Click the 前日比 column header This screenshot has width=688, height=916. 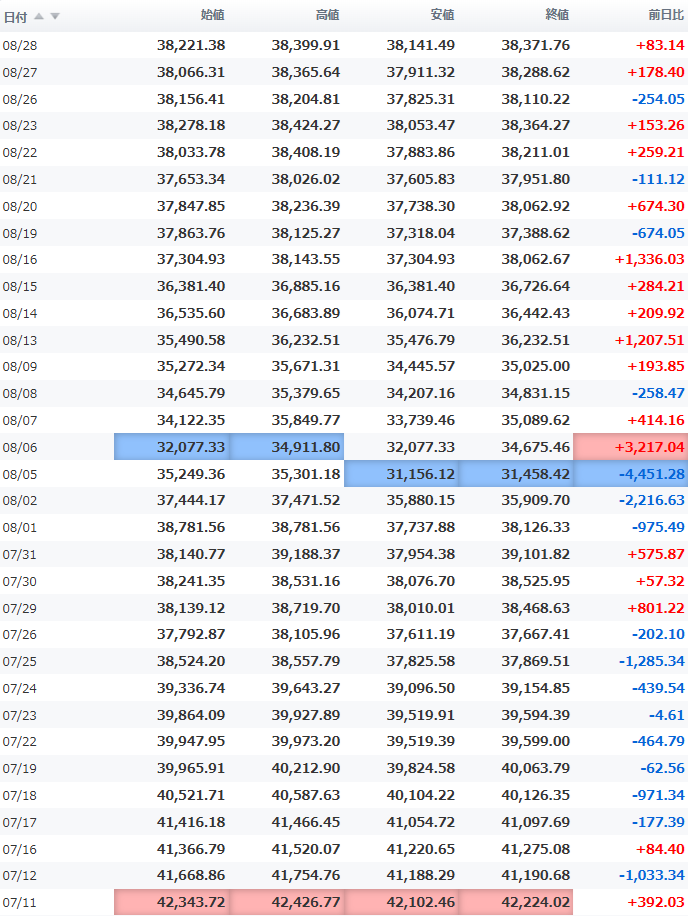(x=666, y=15)
